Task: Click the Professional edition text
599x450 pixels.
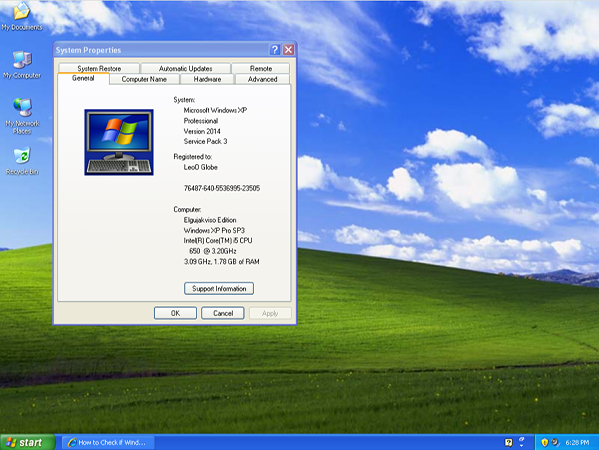Action: tap(201, 121)
